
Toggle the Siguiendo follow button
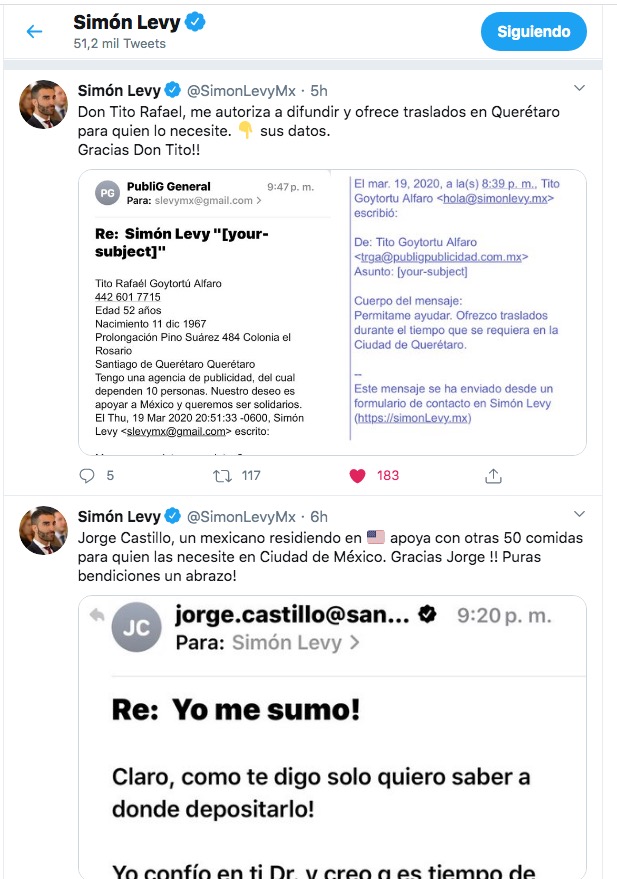coord(533,32)
